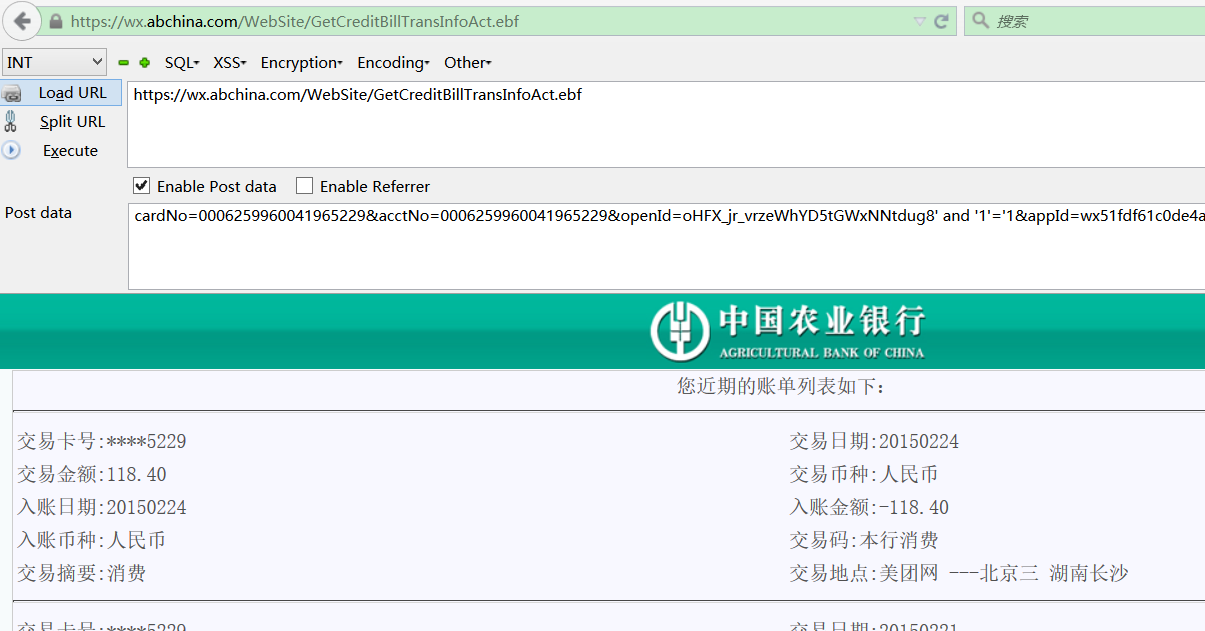
Task: Open the SQL menu
Action: [x=182, y=62]
